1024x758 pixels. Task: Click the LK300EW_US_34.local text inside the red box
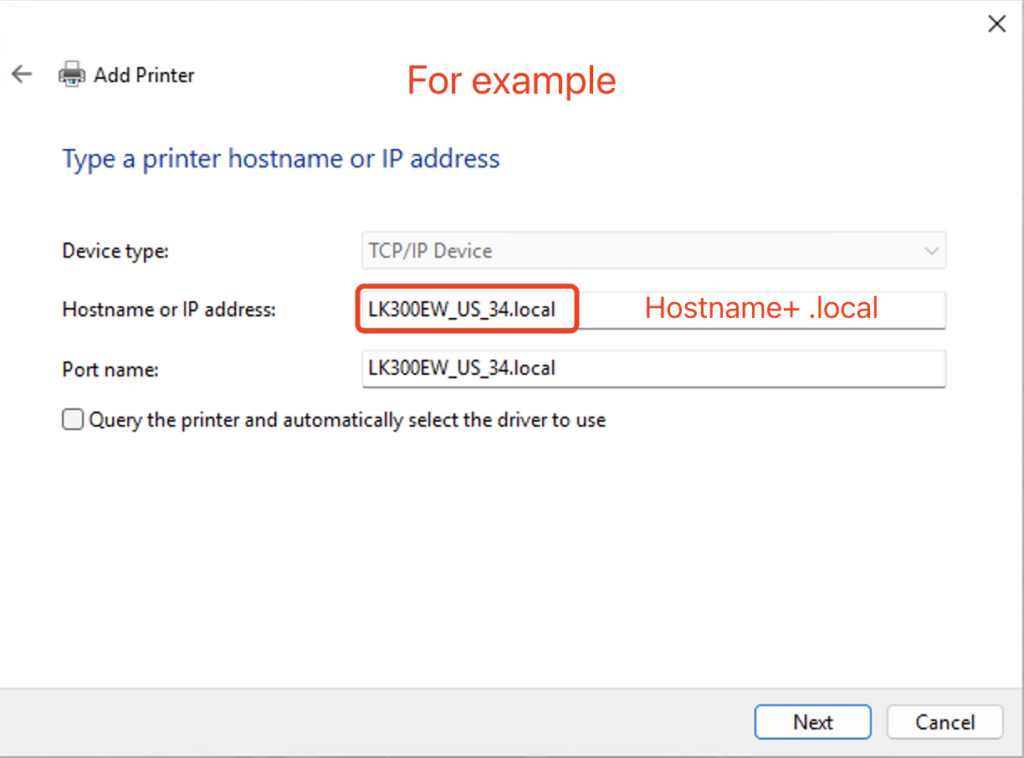click(x=462, y=310)
